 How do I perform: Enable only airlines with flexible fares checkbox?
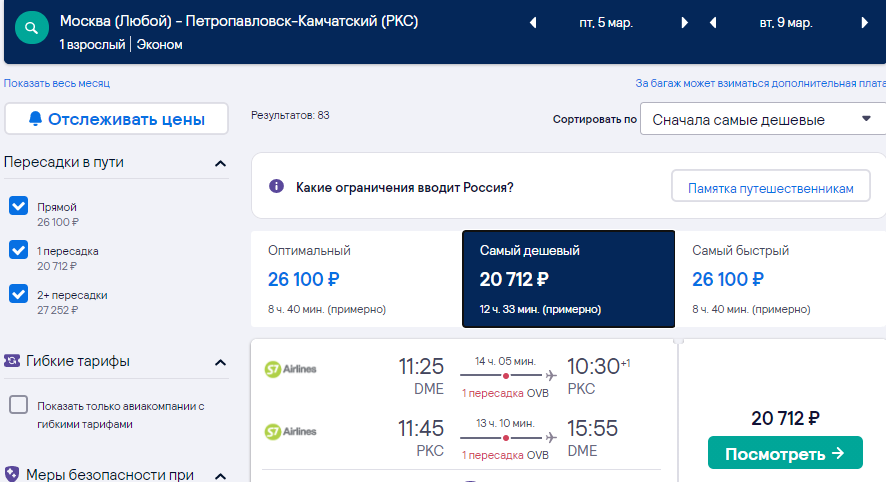[19, 405]
